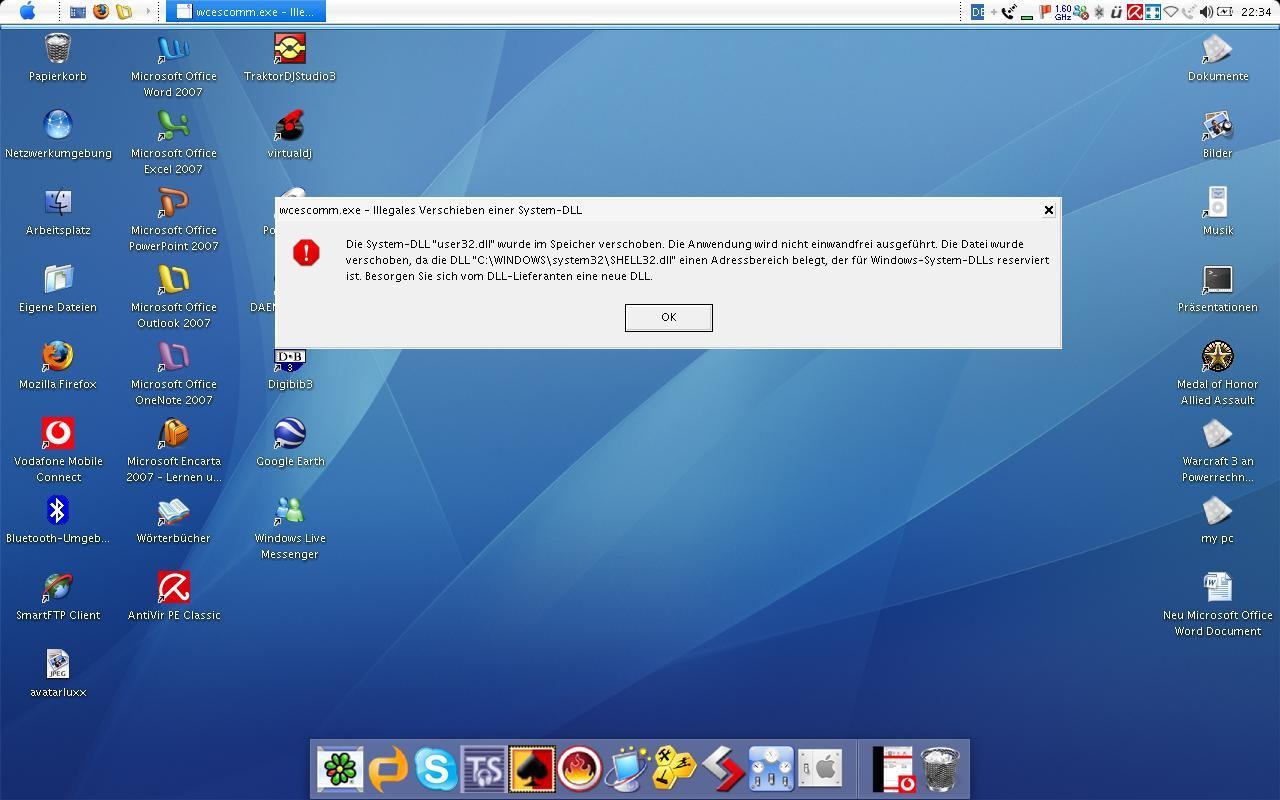Open the Vodafone document dock icon
Viewport: 1280px width, 800px height.
point(892,769)
